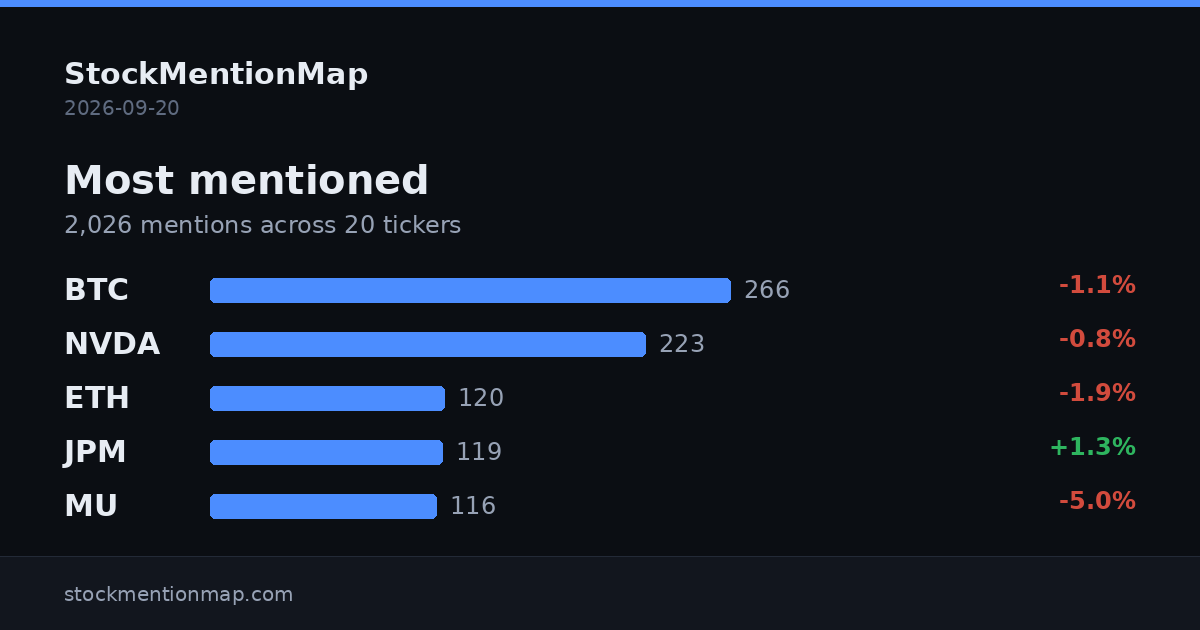Click the Most mentioned heading
Viewport: 1200px width, 630px height.
(246, 181)
